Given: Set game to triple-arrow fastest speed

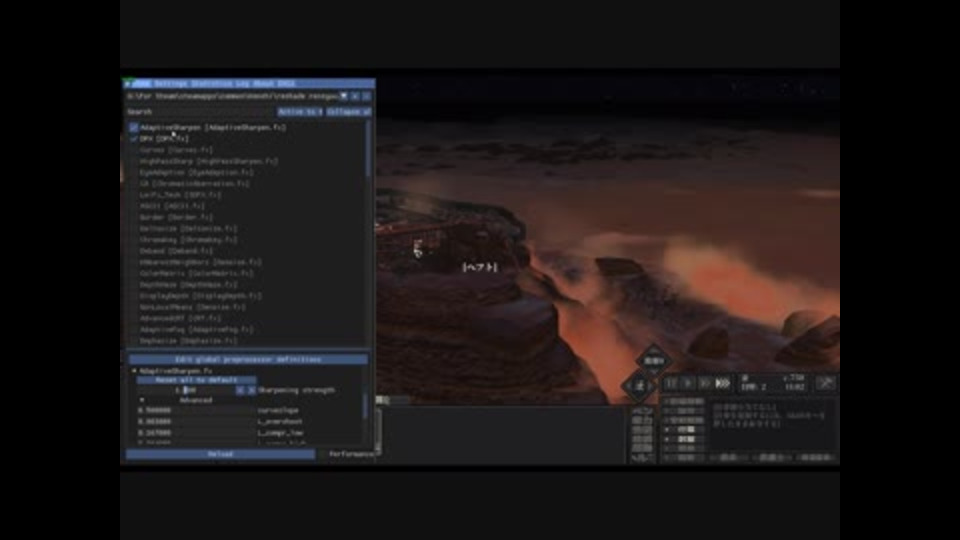Looking at the screenshot, I should pyautogui.click(x=723, y=383).
